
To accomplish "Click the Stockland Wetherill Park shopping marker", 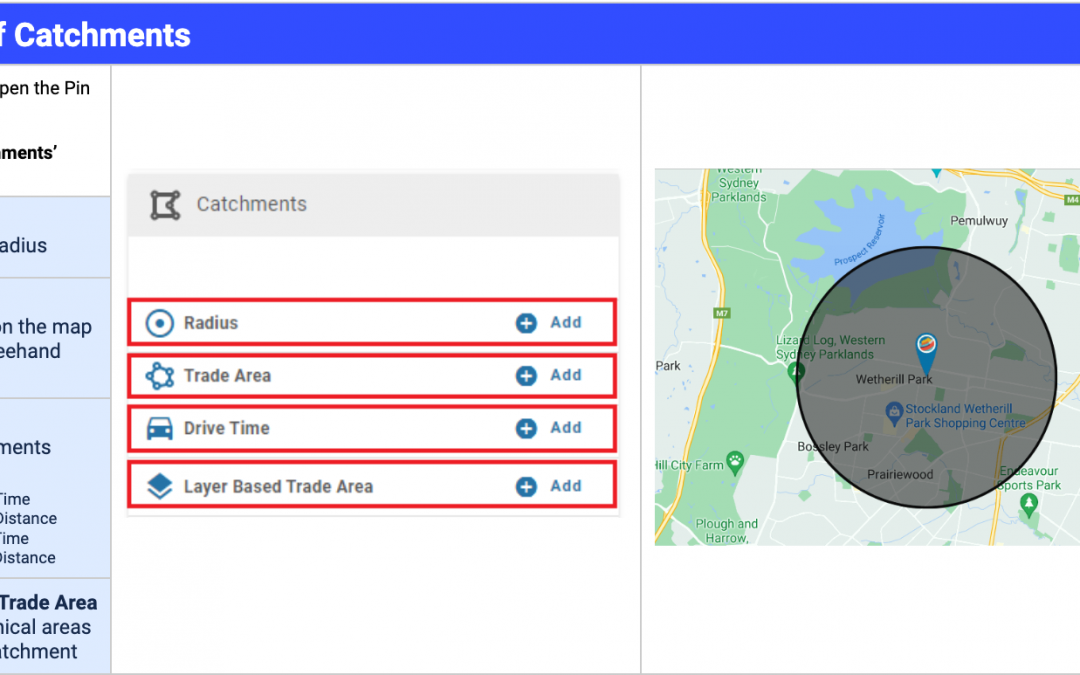I will tap(894, 411).
